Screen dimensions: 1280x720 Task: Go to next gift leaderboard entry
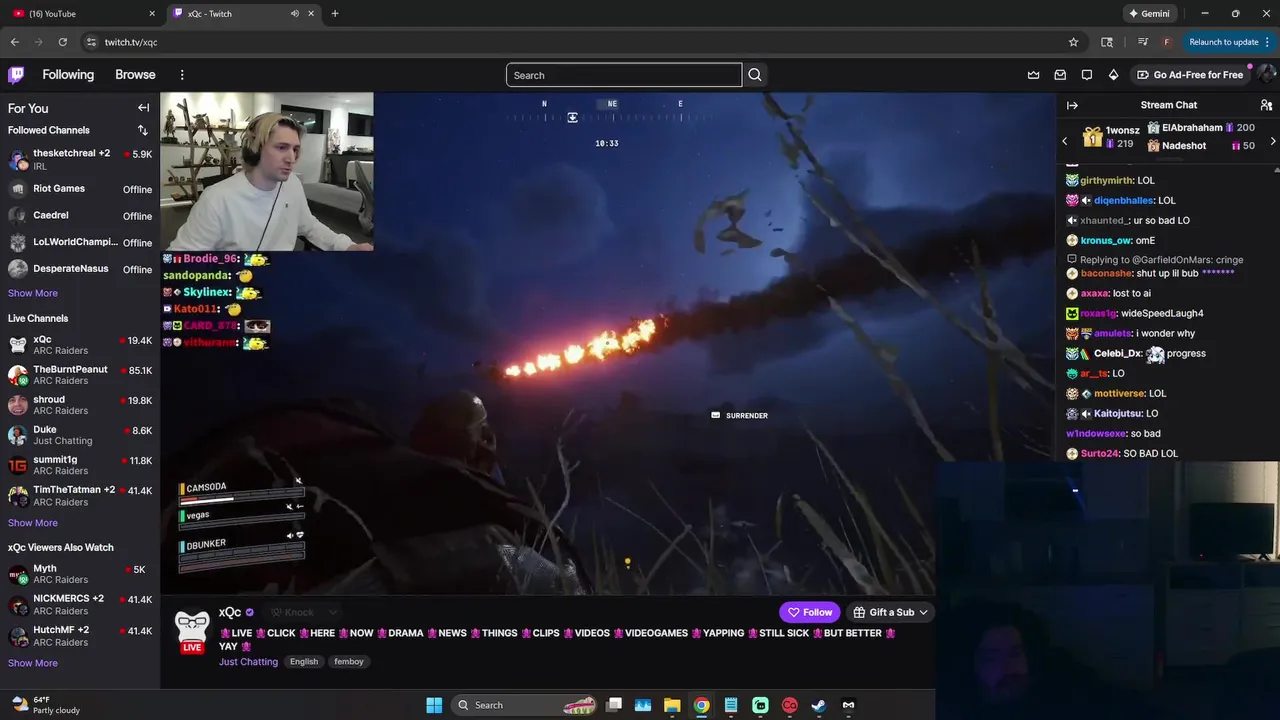[x=1272, y=141]
